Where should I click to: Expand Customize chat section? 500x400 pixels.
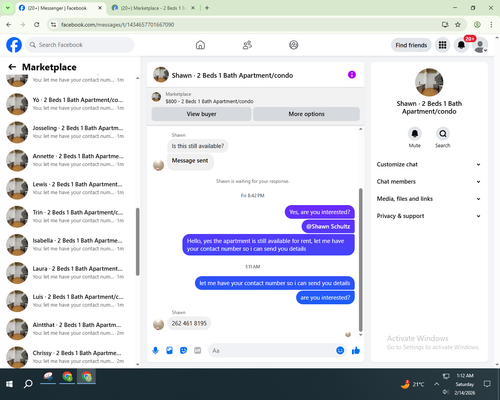pos(429,164)
